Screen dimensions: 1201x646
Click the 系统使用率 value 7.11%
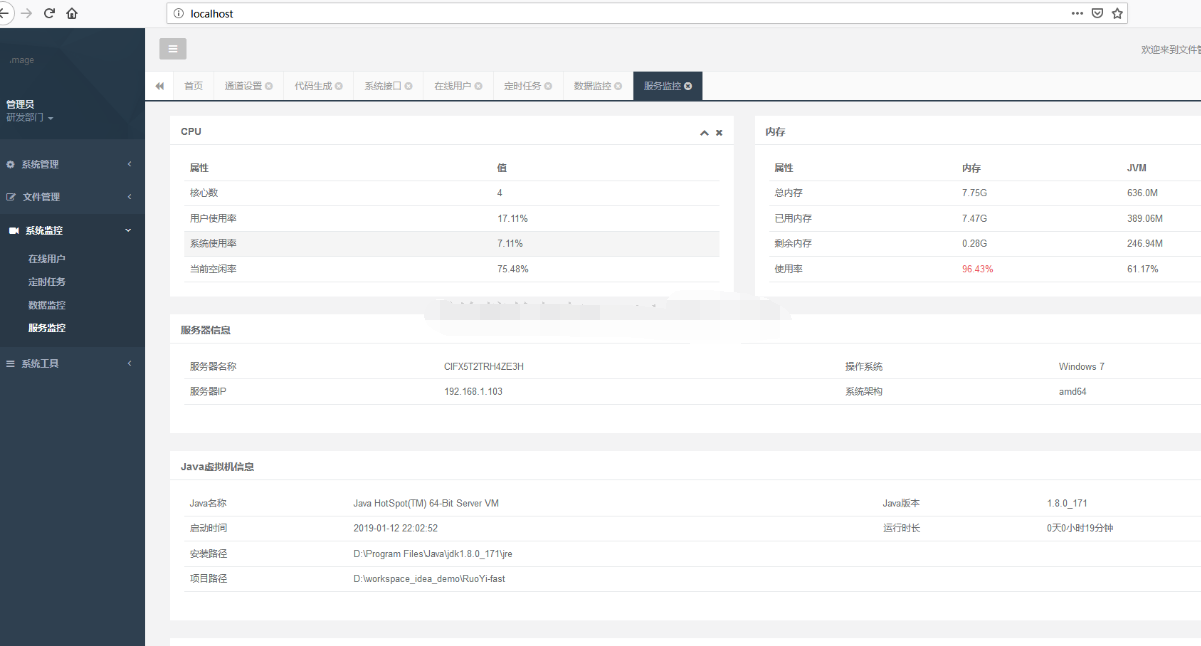tap(510, 244)
